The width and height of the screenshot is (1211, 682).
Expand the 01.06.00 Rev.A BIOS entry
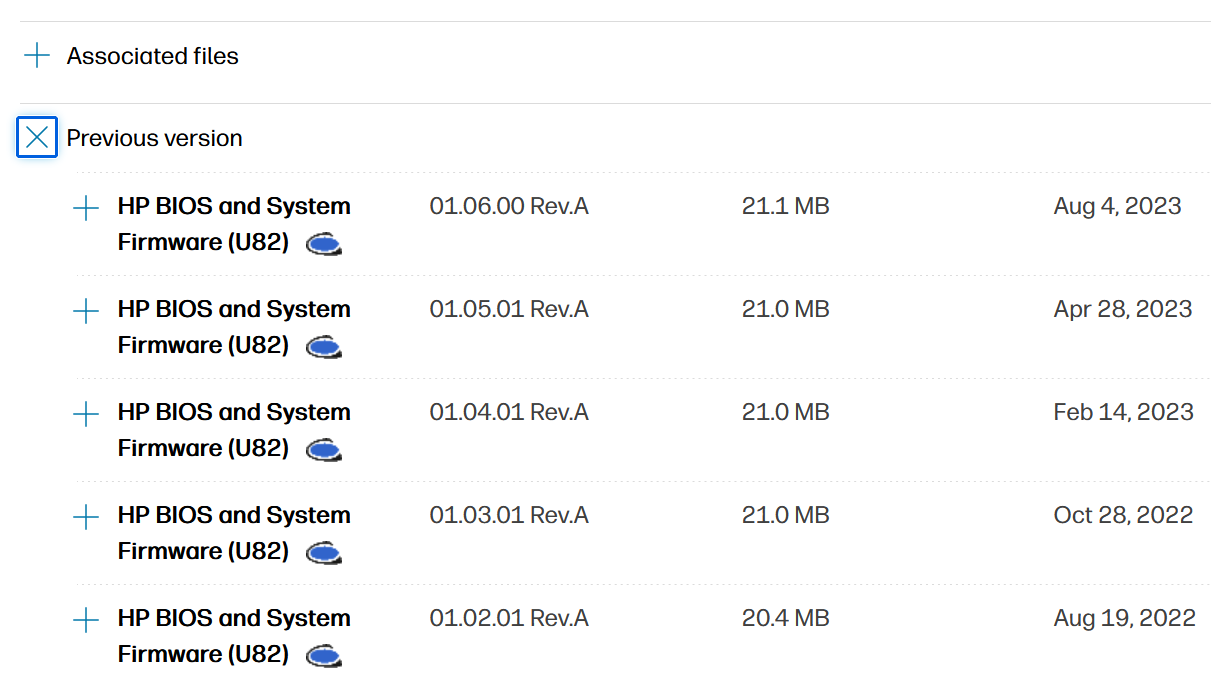pyautogui.click(x=87, y=208)
